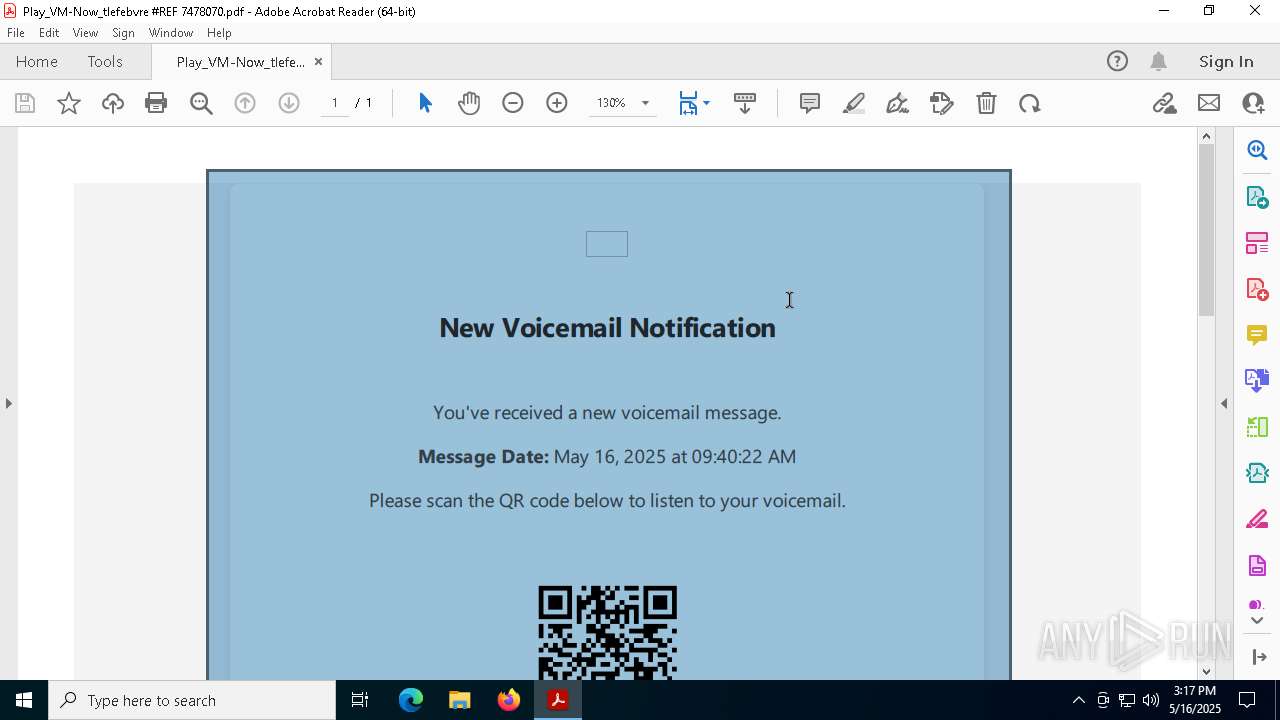This screenshot has width=1280, height=720.
Task: Open the Windows Start menu
Action: coord(24,700)
